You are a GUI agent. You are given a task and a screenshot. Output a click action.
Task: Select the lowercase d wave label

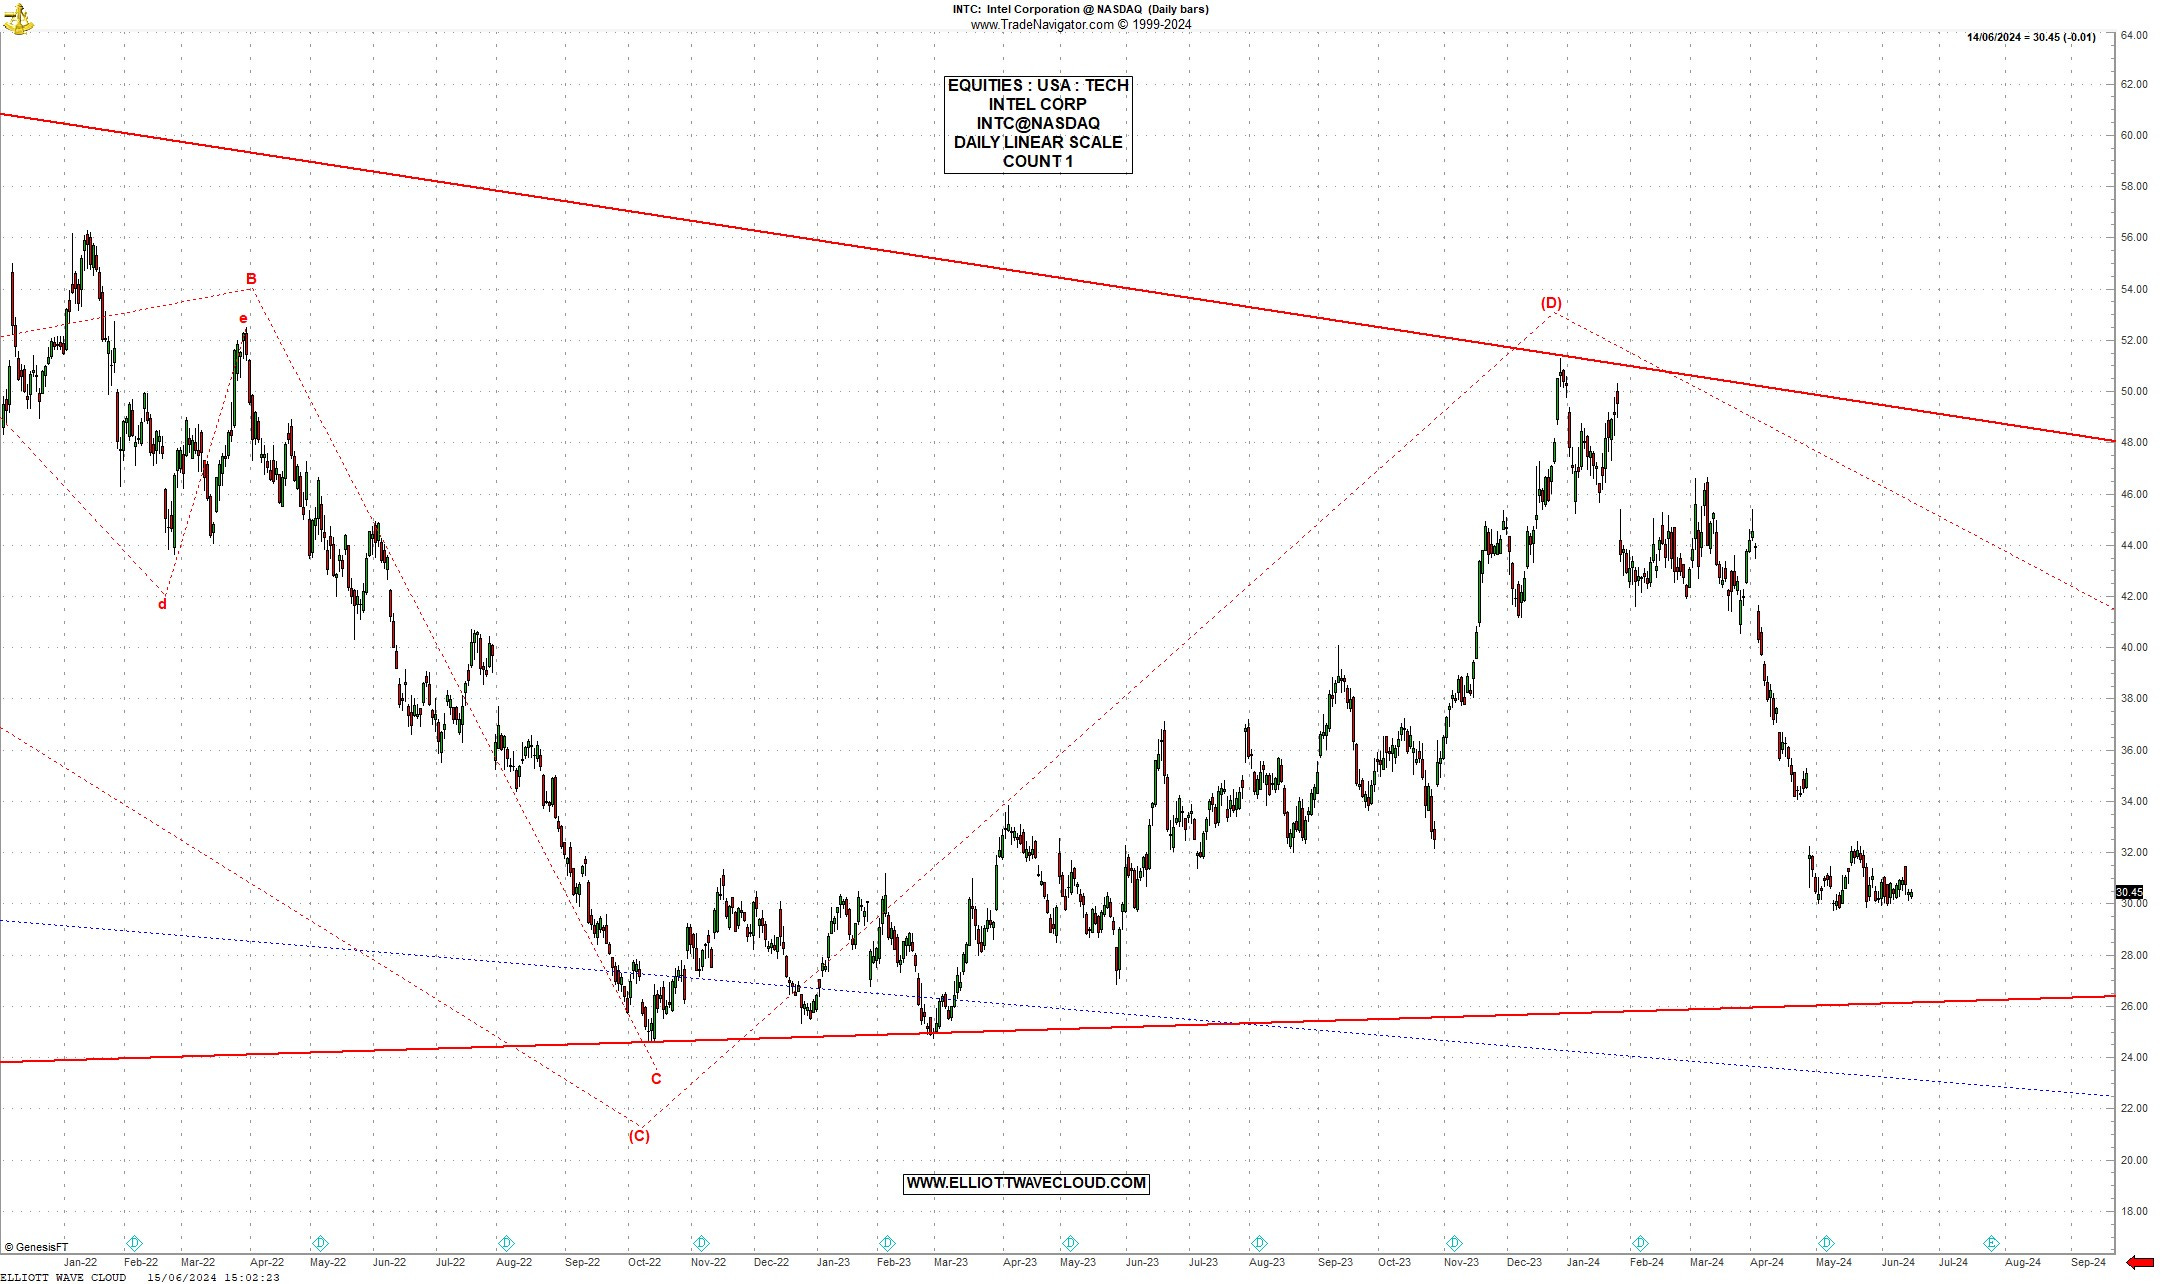pyautogui.click(x=162, y=604)
